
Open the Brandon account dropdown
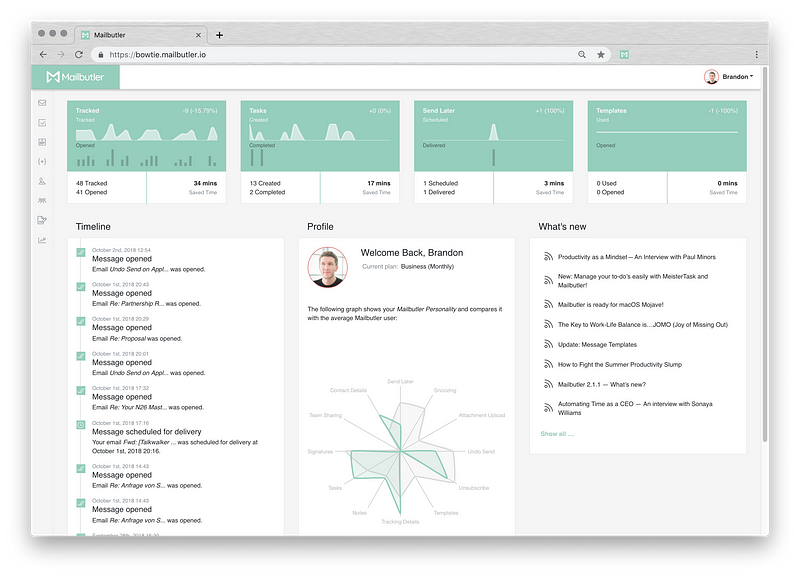[738, 77]
